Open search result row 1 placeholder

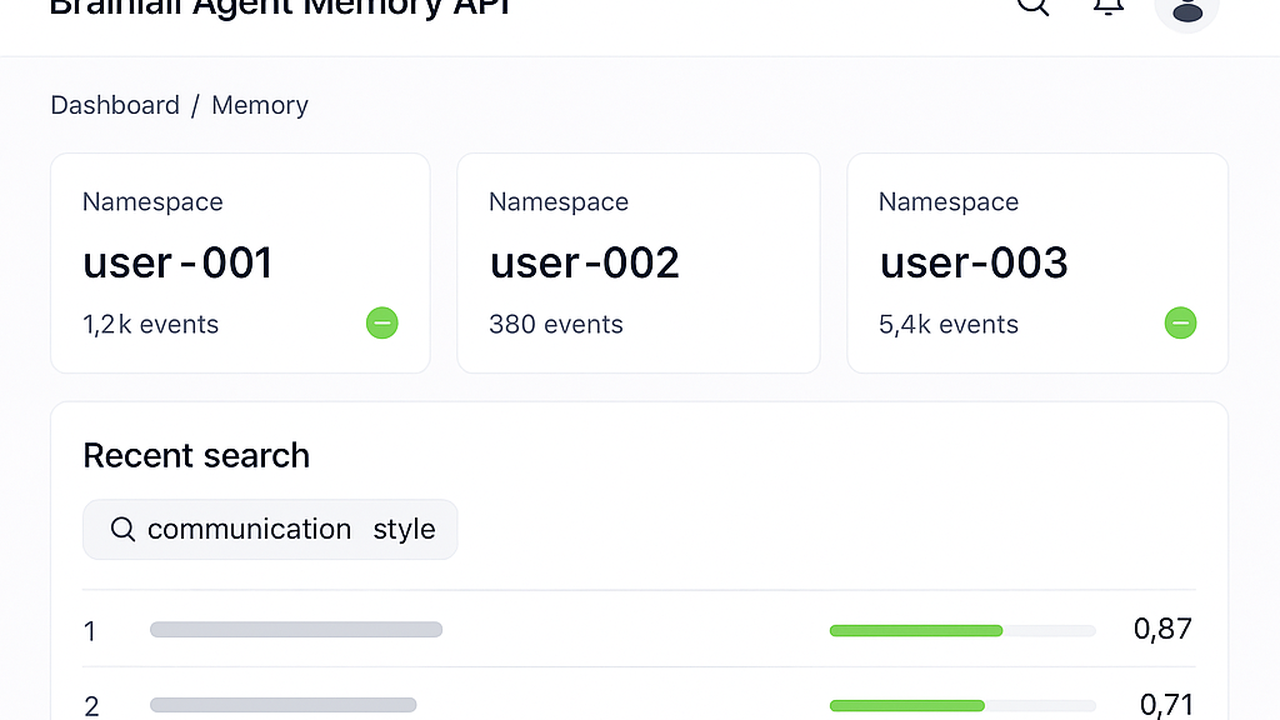pyautogui.click(x=296, y=629)
